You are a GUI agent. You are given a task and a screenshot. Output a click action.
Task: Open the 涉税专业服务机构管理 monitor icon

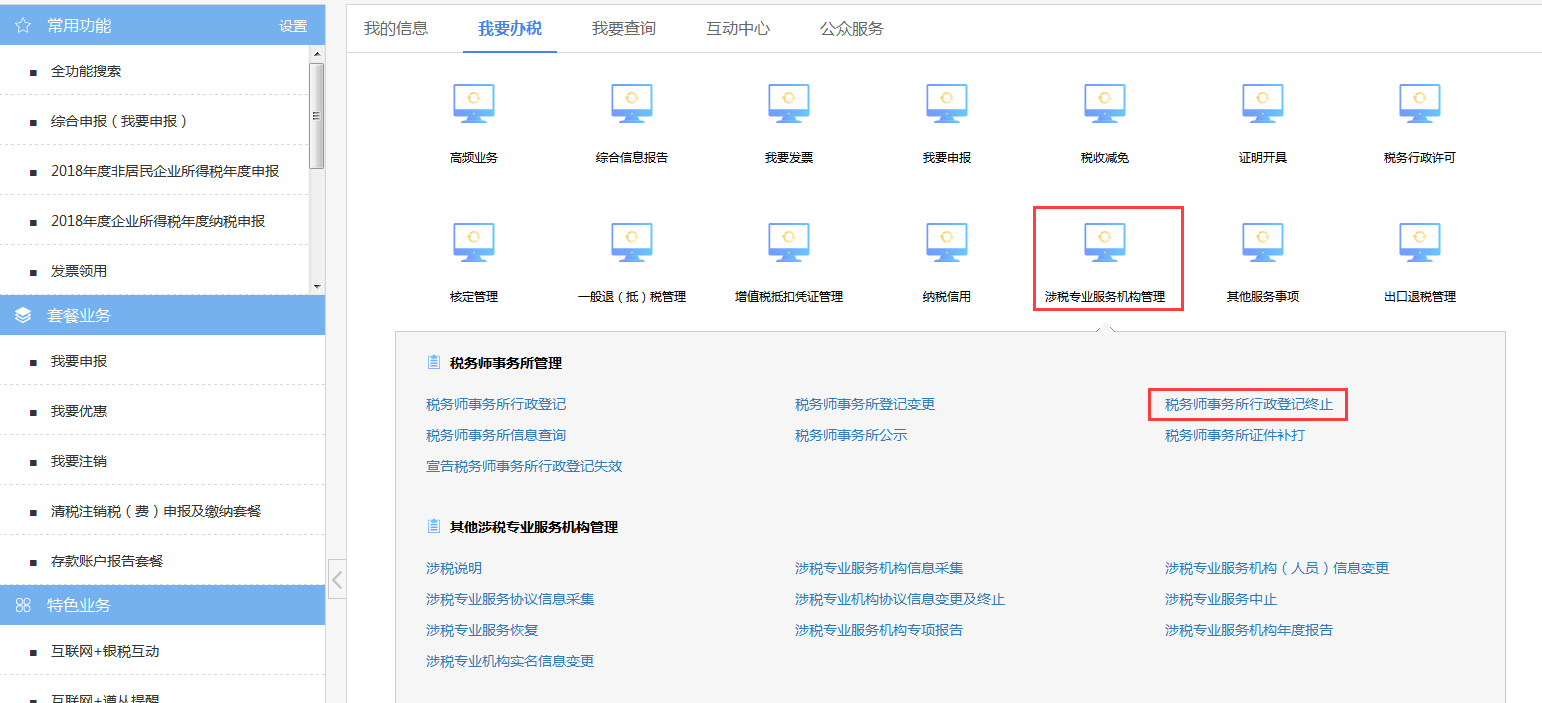pyautogui.click(x=1104, y=243)
